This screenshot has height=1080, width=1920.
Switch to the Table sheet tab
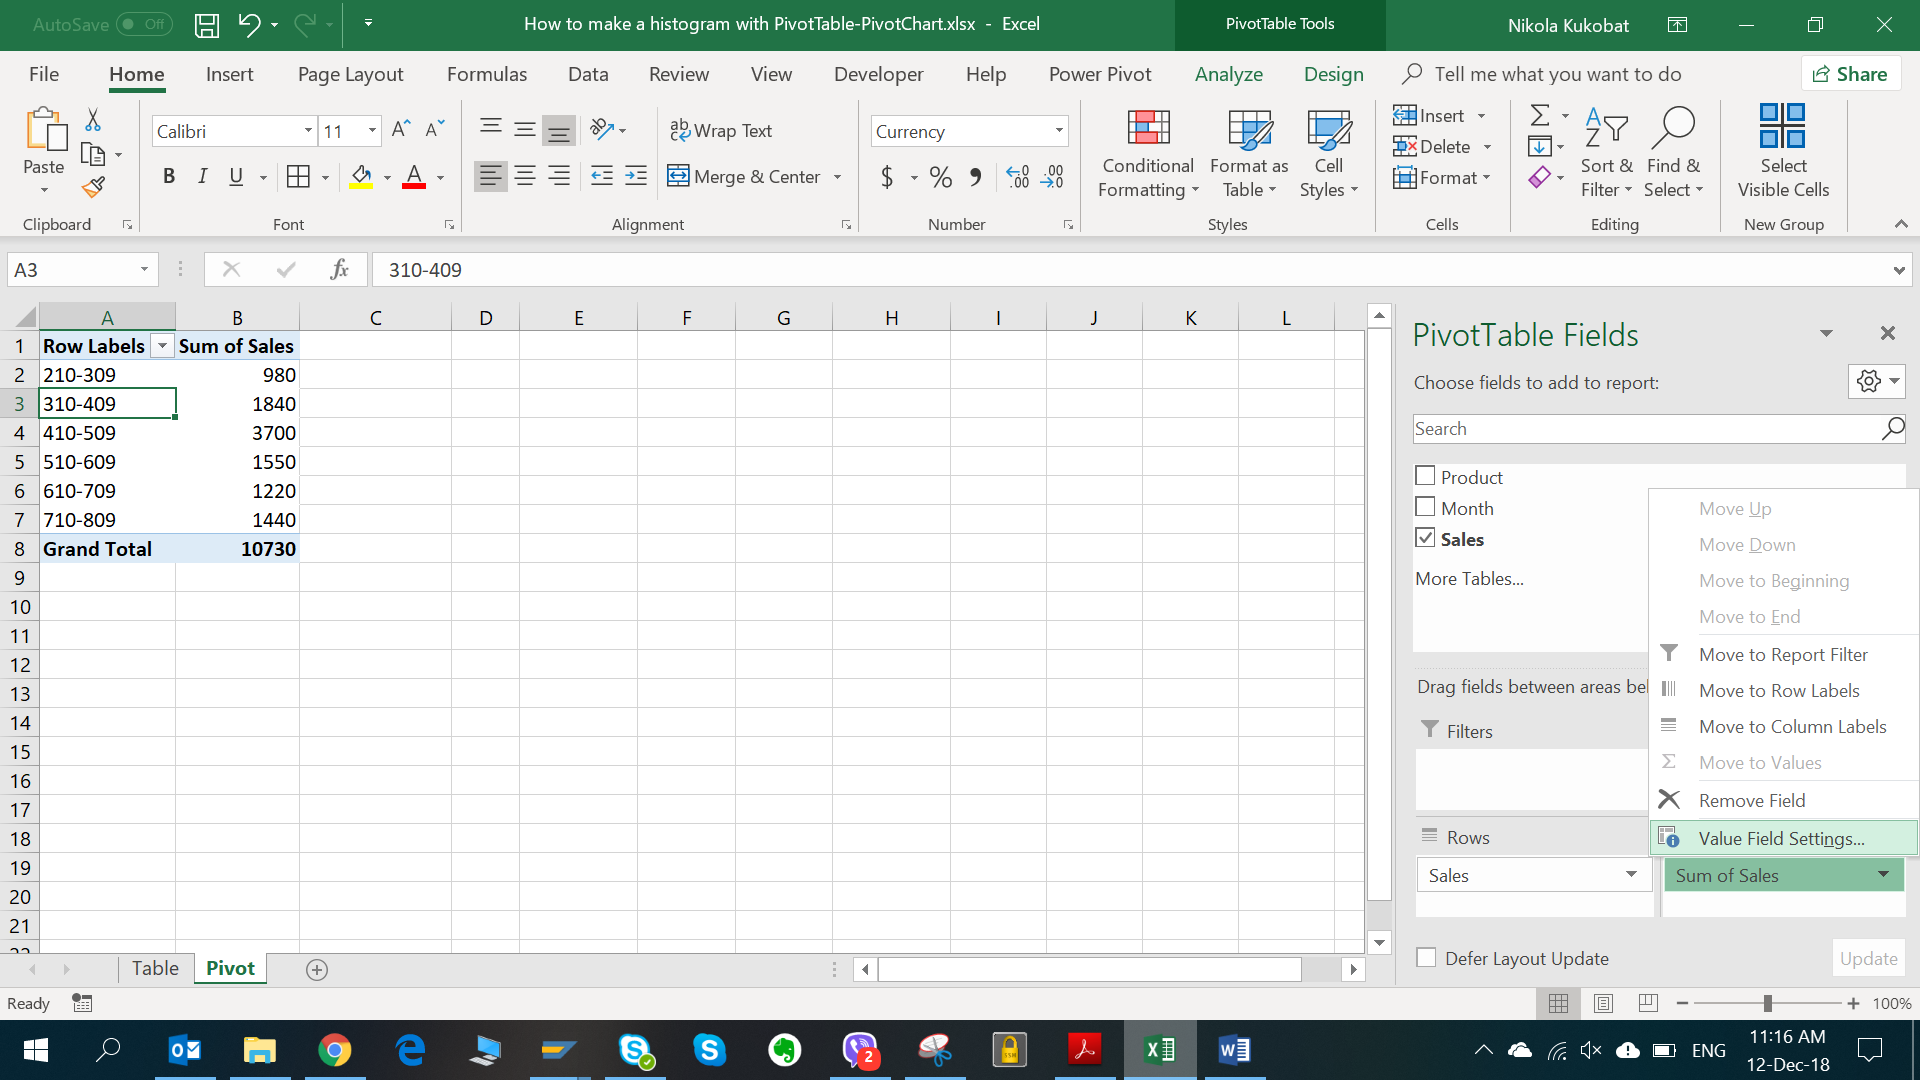click(154, 968)
